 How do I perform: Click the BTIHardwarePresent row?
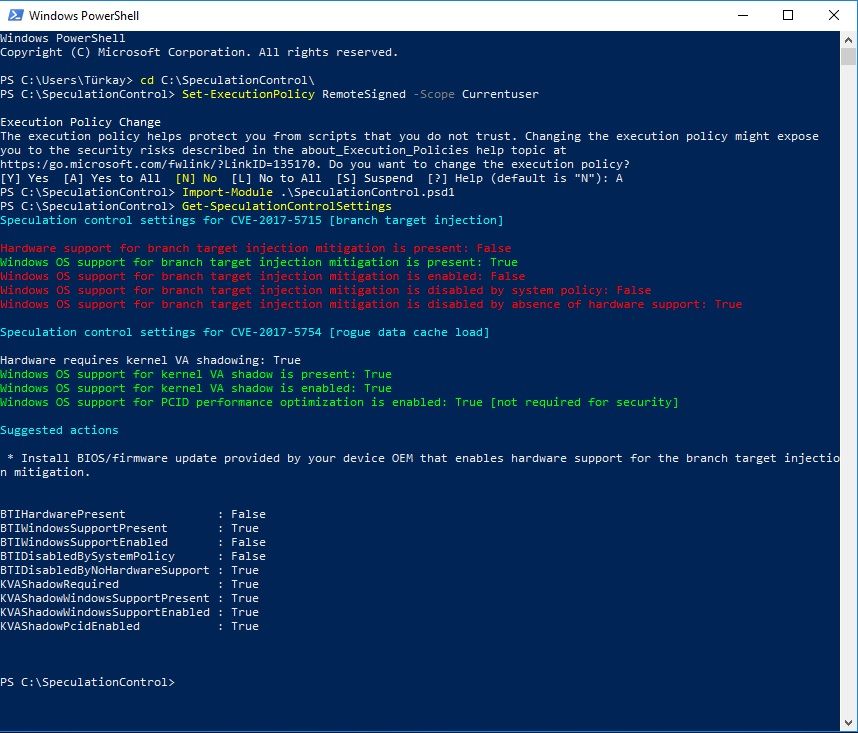click(x=133, y=514)
